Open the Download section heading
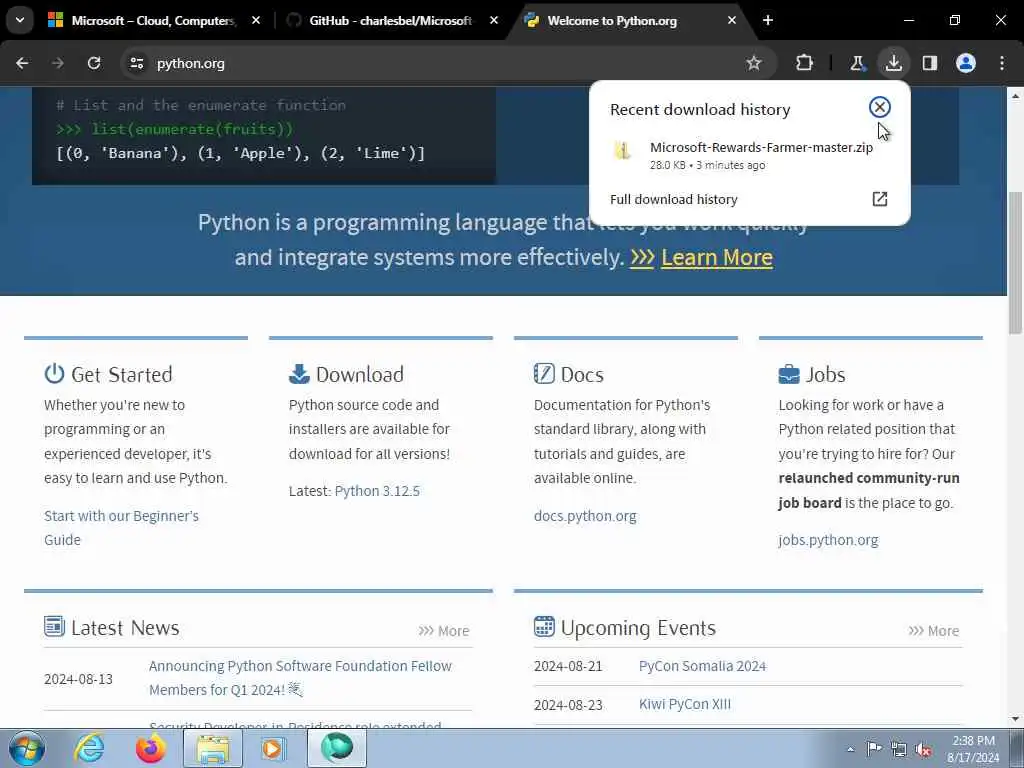 (359, 375)
